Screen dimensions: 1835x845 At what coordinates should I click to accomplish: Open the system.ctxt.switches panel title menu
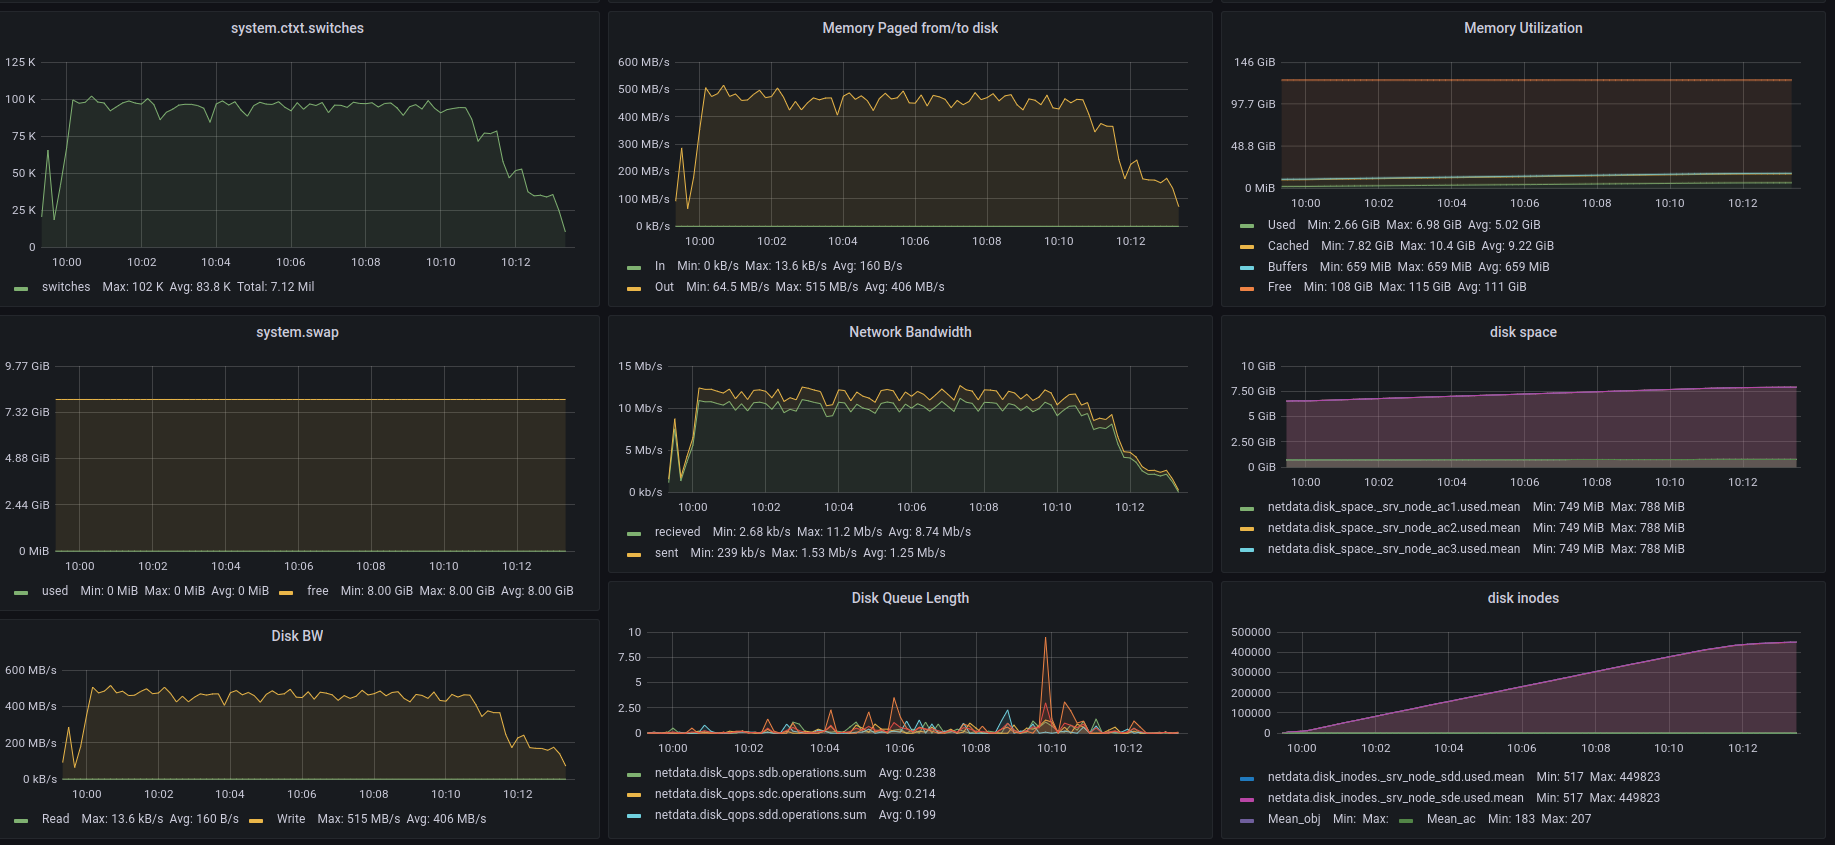[x=297, y=28]
